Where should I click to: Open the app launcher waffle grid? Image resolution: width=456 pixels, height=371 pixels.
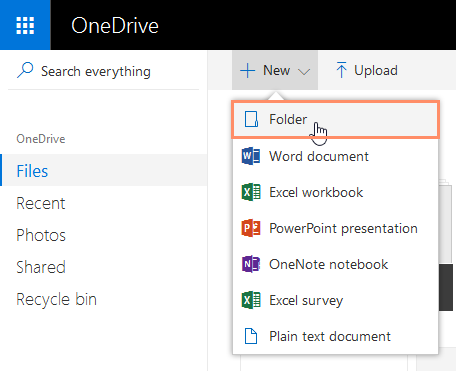click(x=25, y=25)
